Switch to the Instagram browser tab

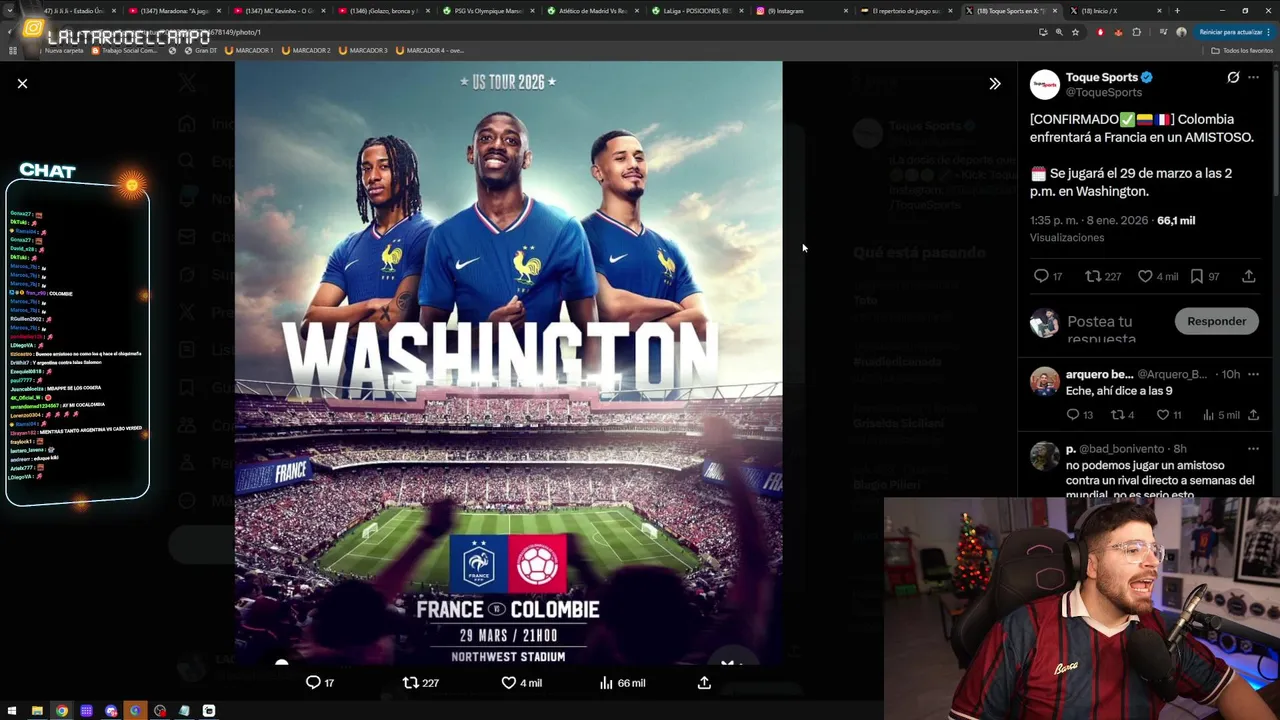point(802,10)
